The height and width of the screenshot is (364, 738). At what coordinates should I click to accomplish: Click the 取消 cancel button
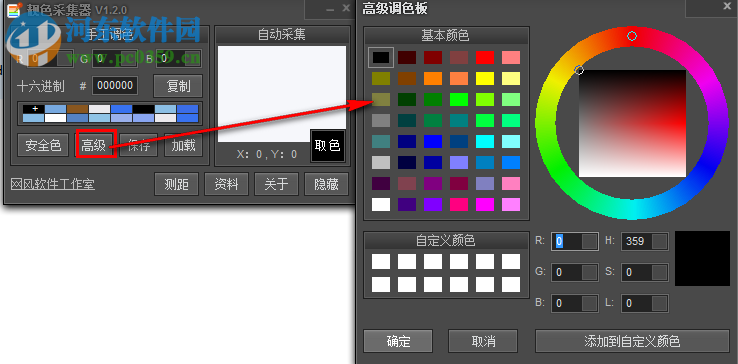(x=483, y=341)
